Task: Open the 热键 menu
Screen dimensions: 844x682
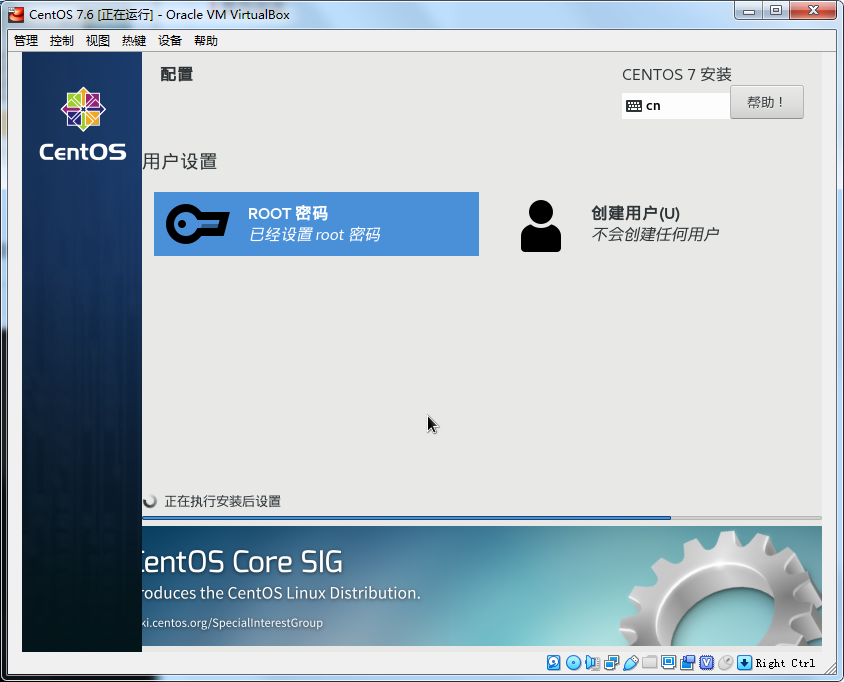Action: click(134, 41)
